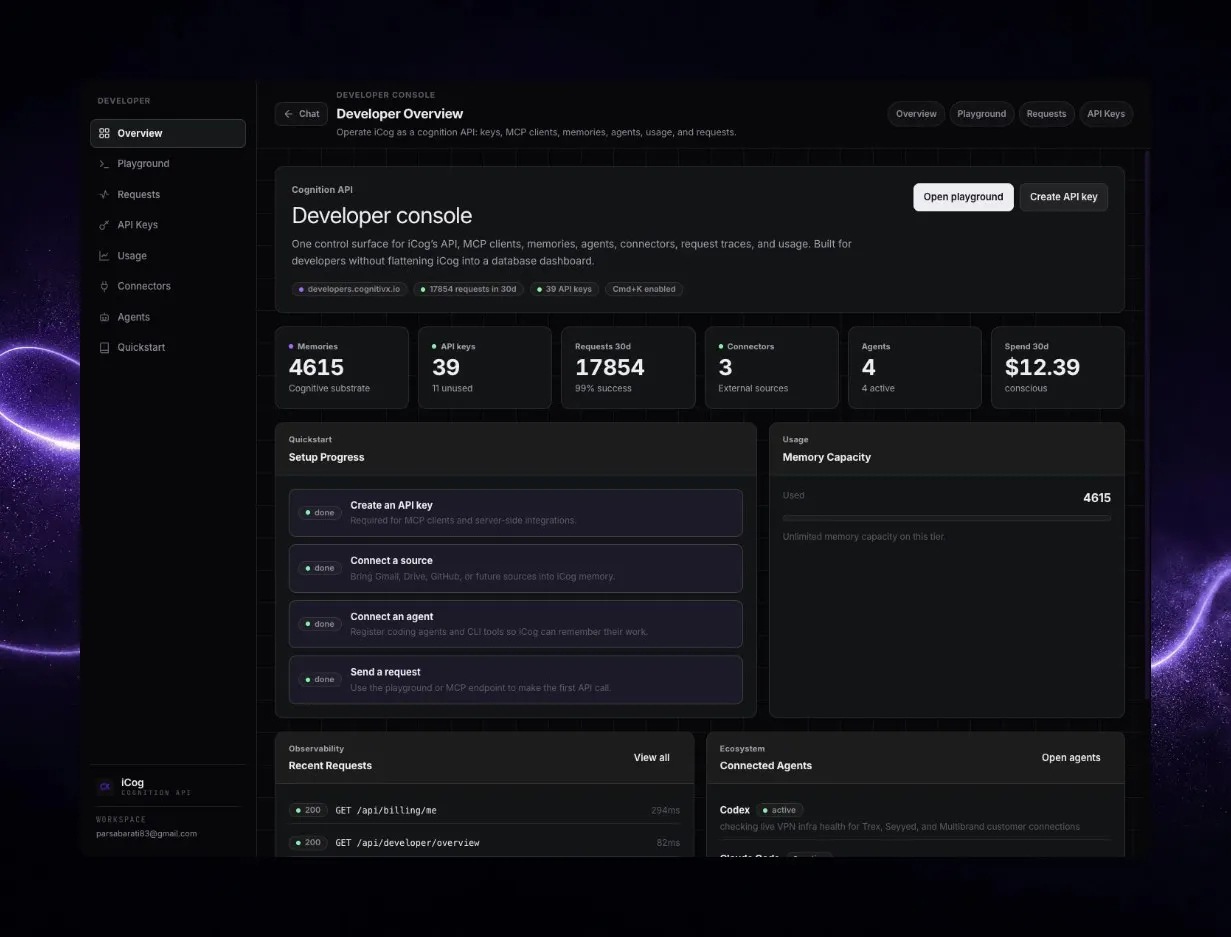
Task: Click the 294ms latency value
Action: point(665,810)
